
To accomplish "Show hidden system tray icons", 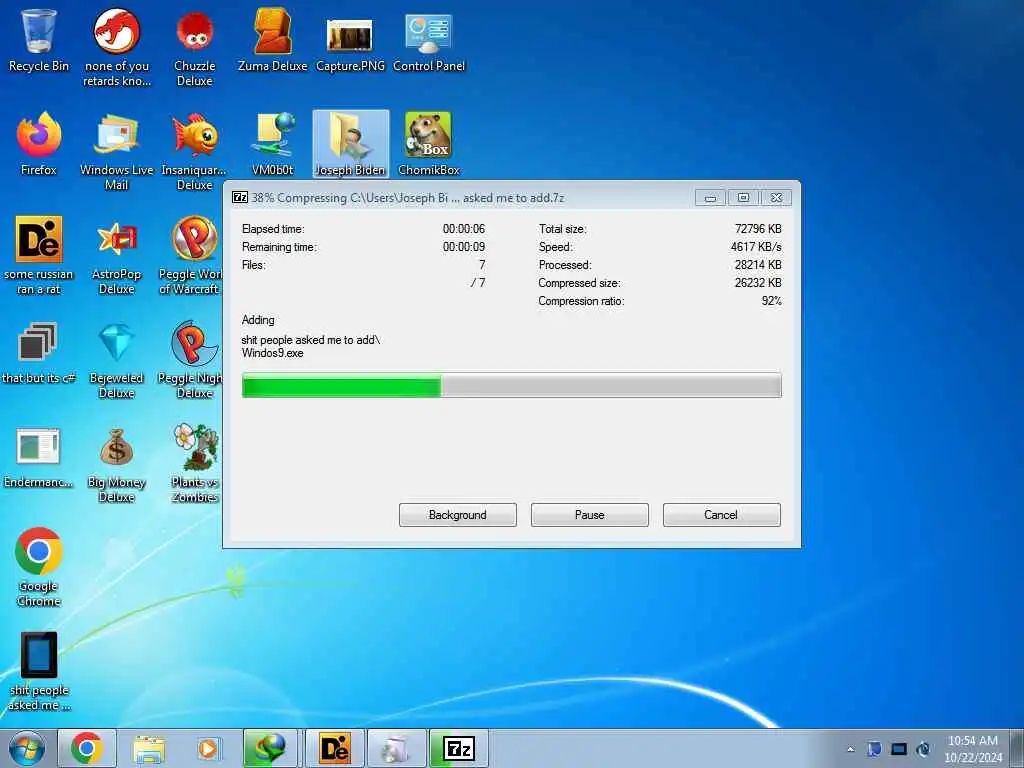I will coord(850,749).
